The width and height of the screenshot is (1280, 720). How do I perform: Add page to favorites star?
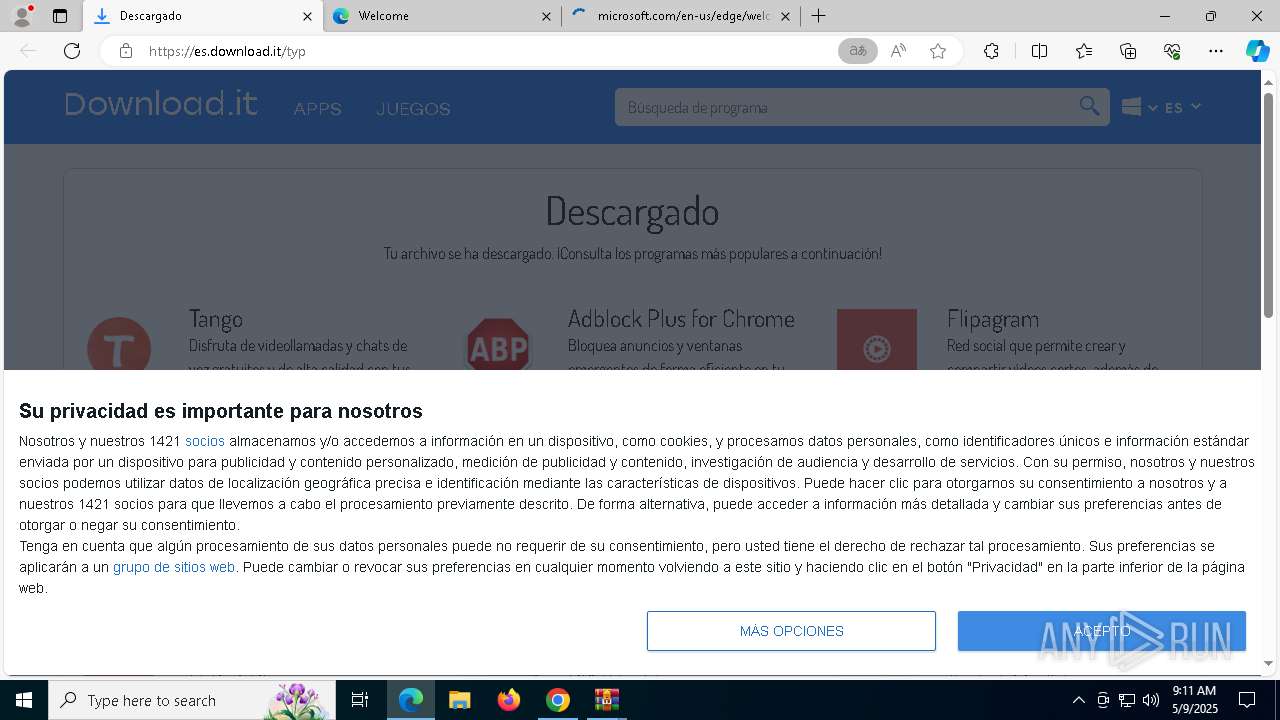point(938,51)
